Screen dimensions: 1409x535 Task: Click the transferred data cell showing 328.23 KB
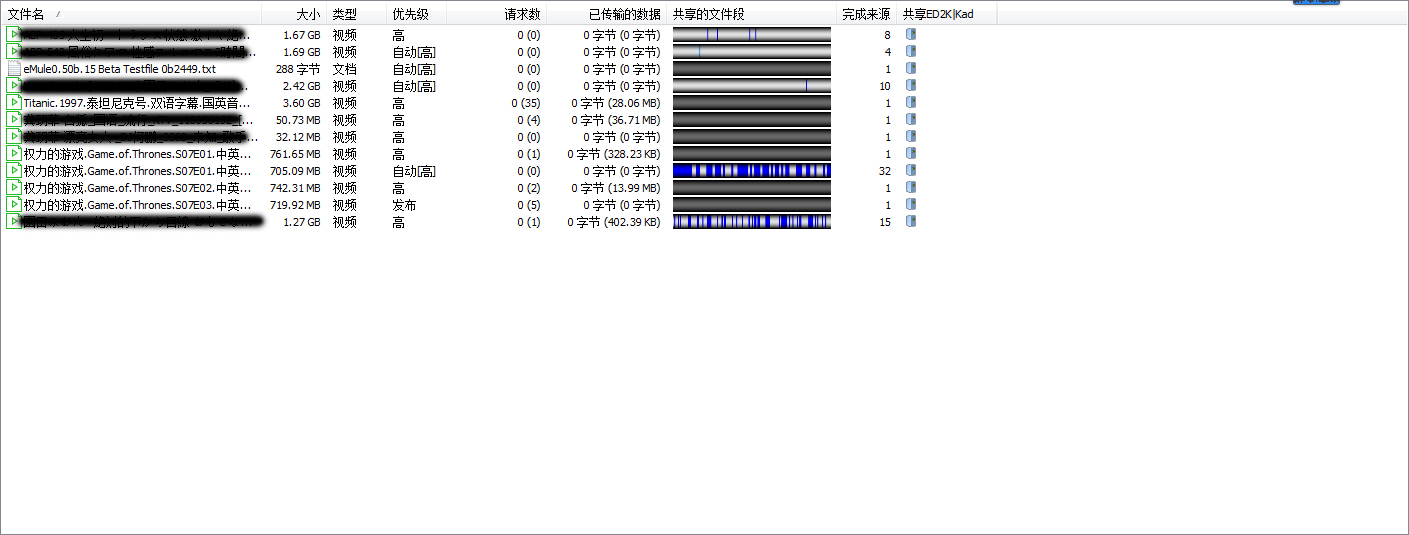click(613, 154)
